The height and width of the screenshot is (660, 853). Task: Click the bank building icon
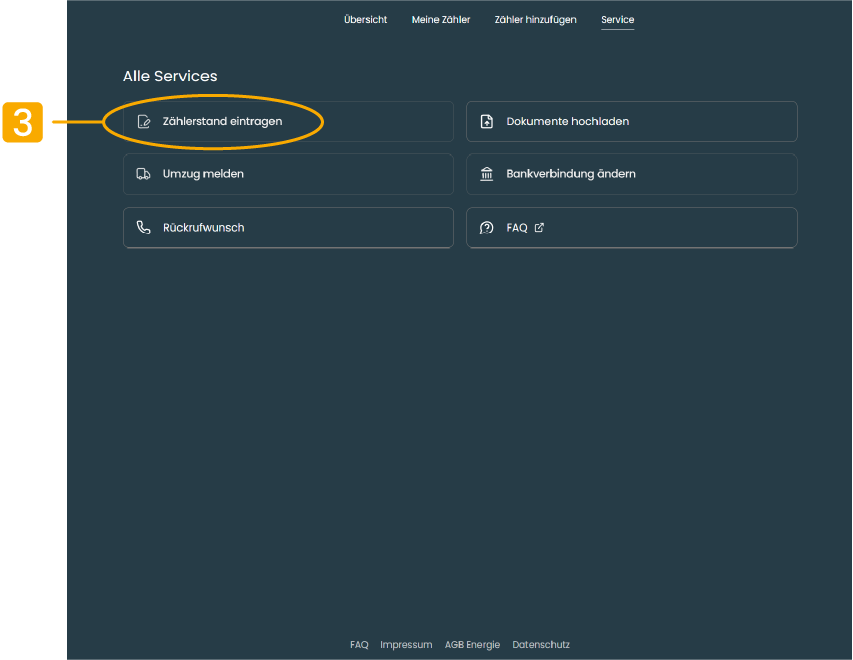point(487,174)
